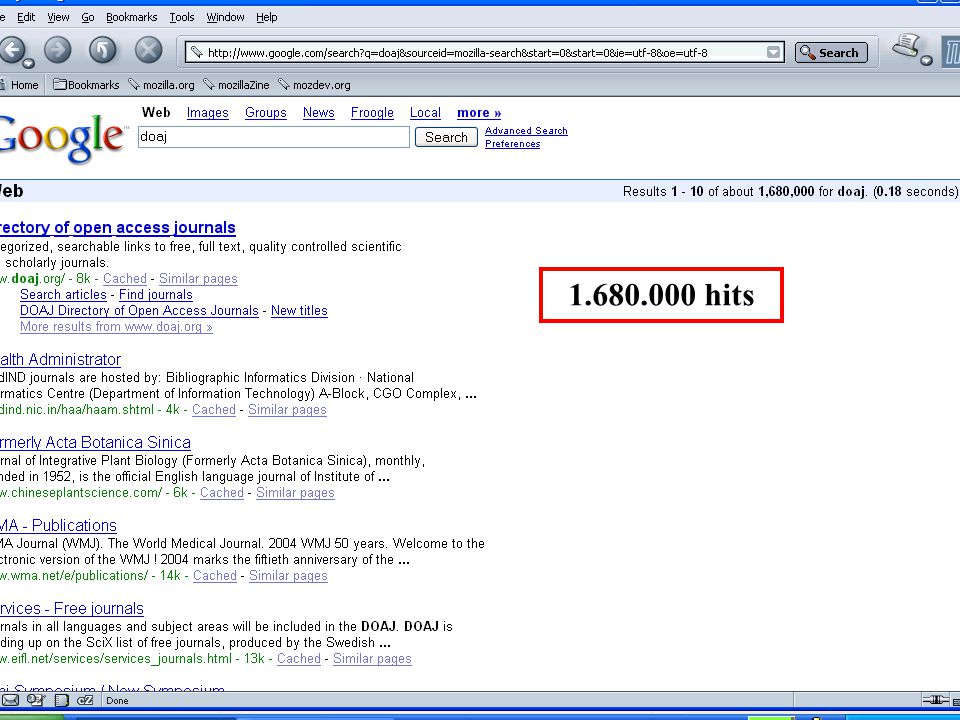Open Similar pages for doaj.org result

click(x=198, y=279)
